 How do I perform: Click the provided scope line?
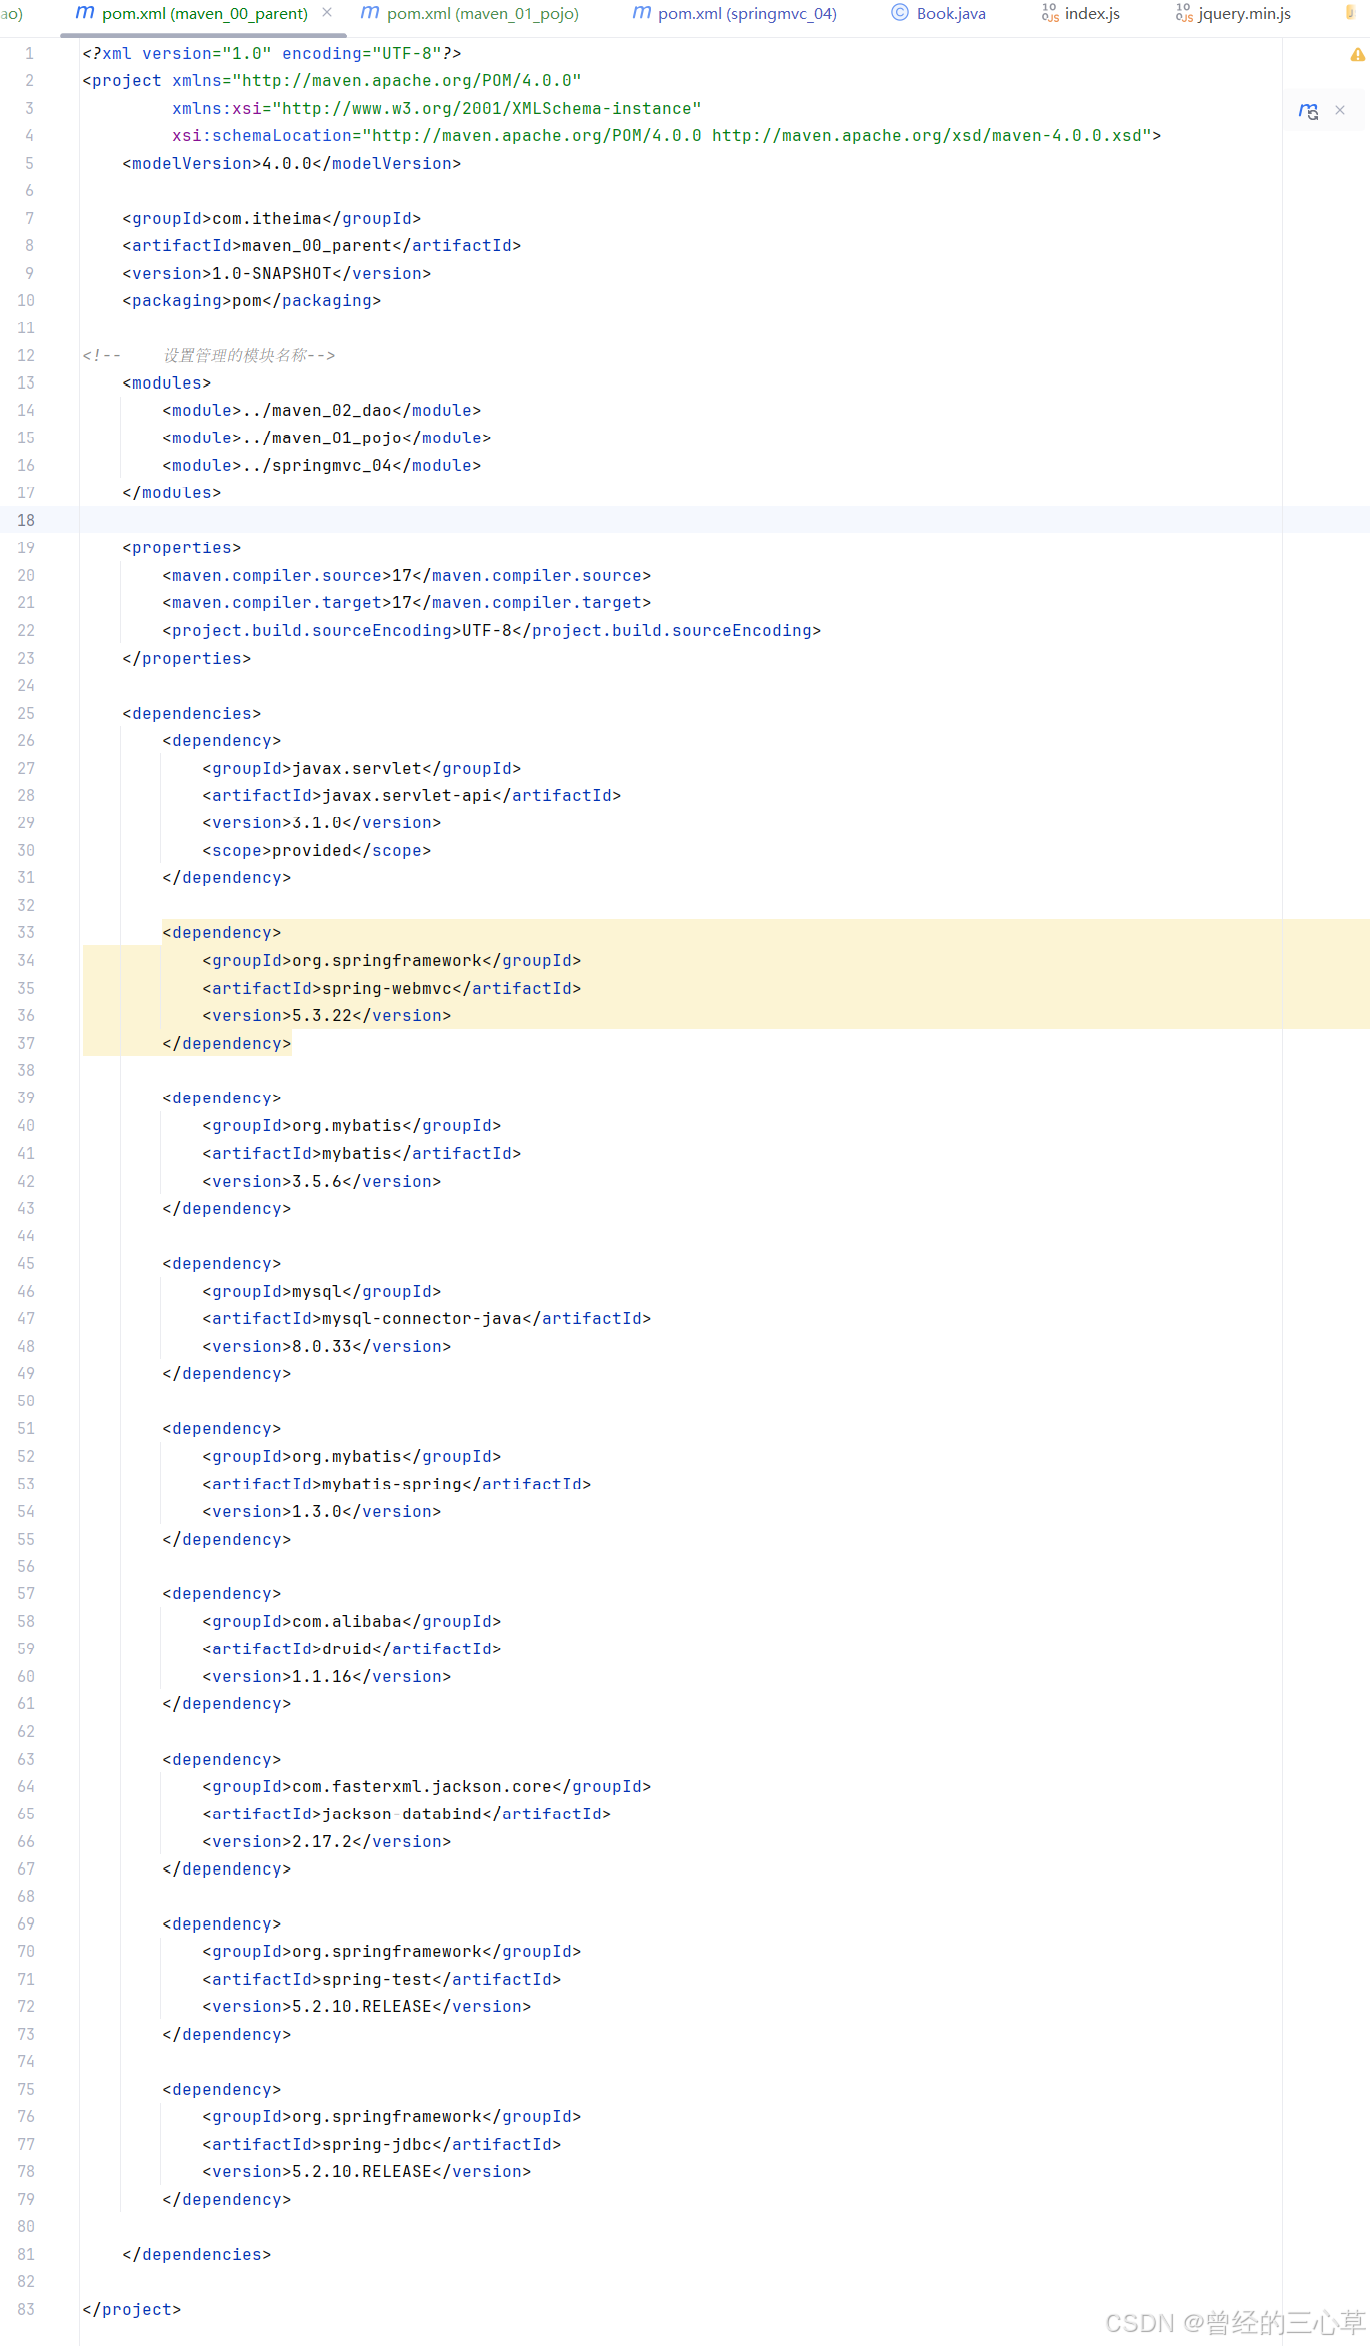[x=317, y=850]
